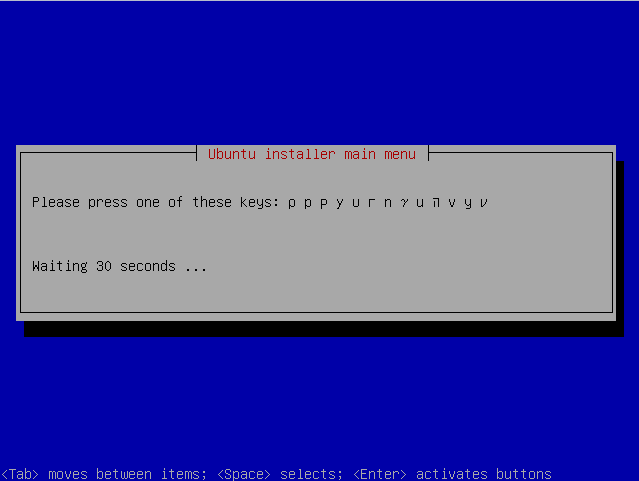639x481 pixels.
Task: Click the <Space> hint in the help bar
Action: (x=244, y=474)
